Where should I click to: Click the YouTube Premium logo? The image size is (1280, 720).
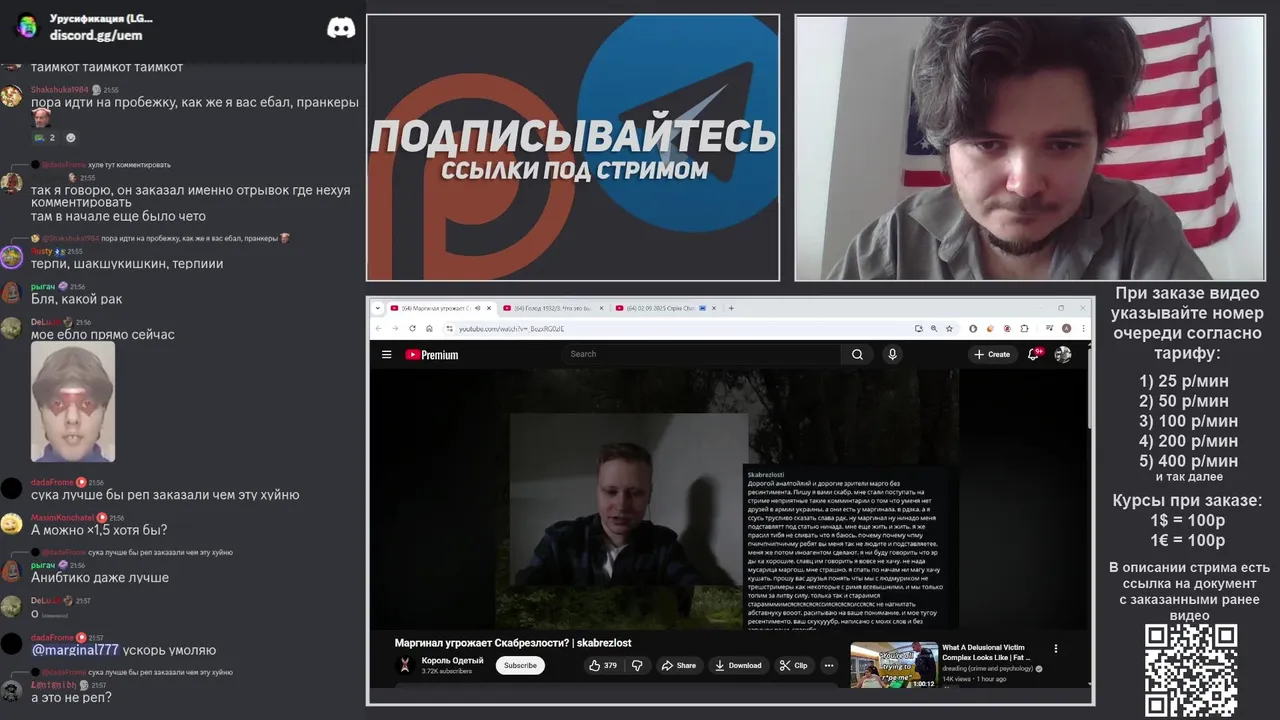(432, 354)
